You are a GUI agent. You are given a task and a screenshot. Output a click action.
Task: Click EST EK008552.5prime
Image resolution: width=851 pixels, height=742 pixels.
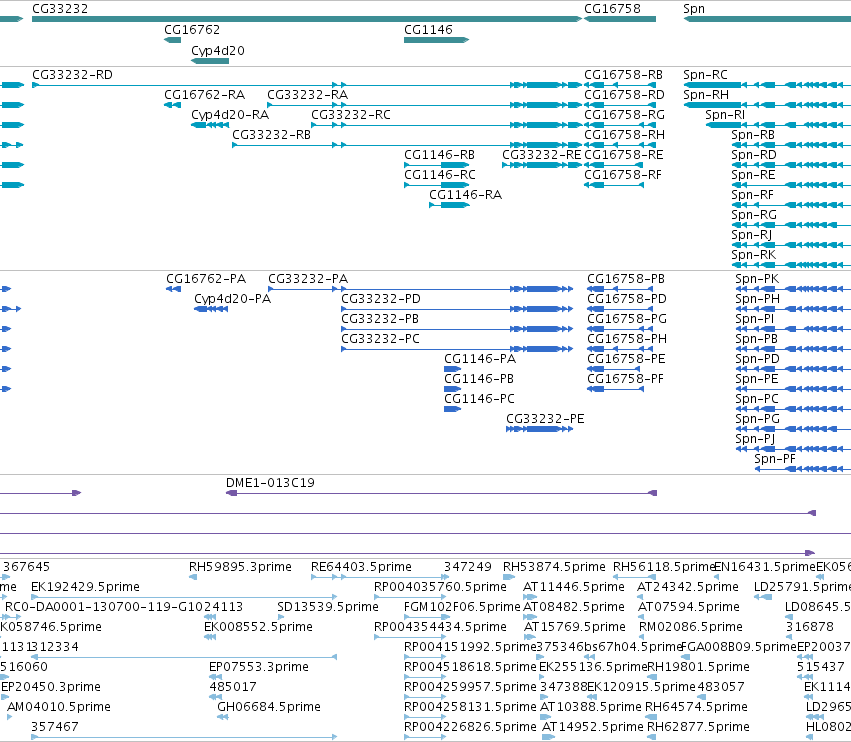coord(258,627)
